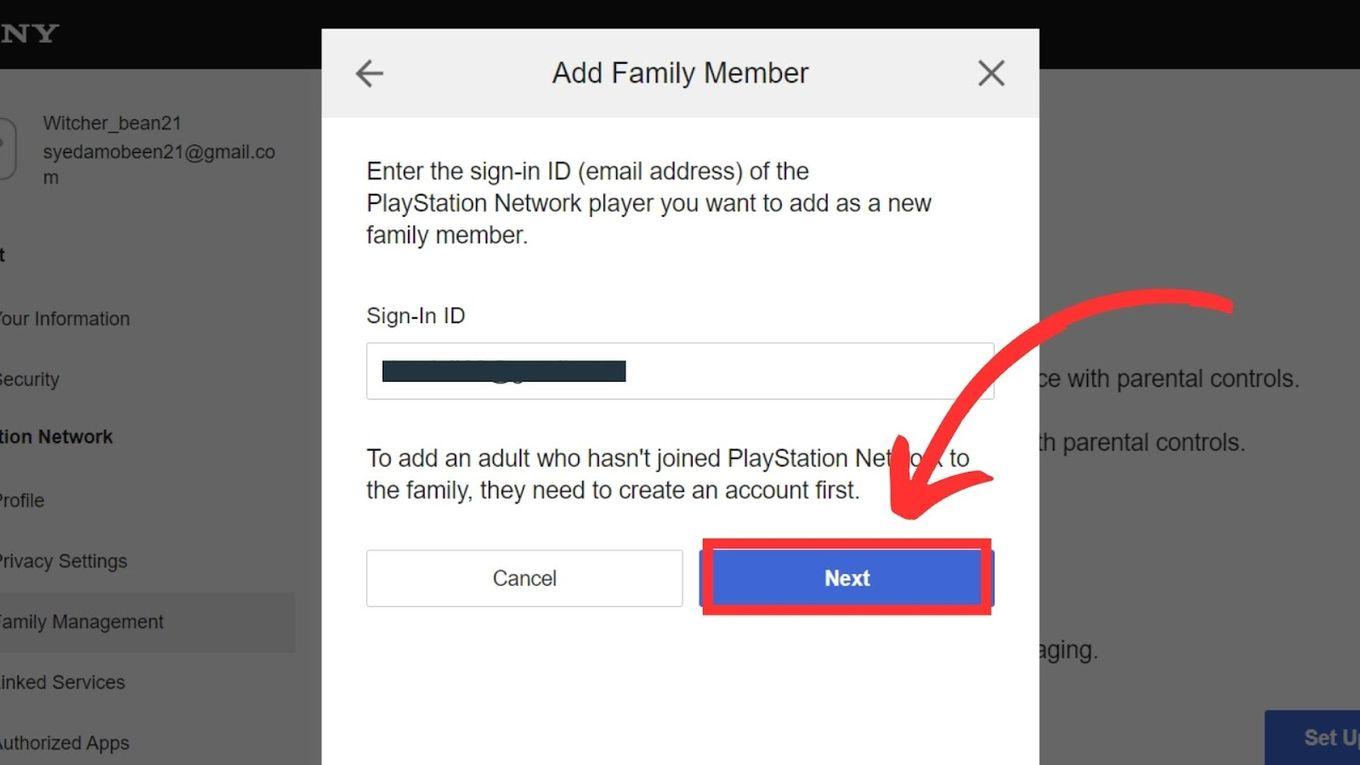Open the Family Management section
Viewport: 1360px width, 765px height.
coord(82,621)
